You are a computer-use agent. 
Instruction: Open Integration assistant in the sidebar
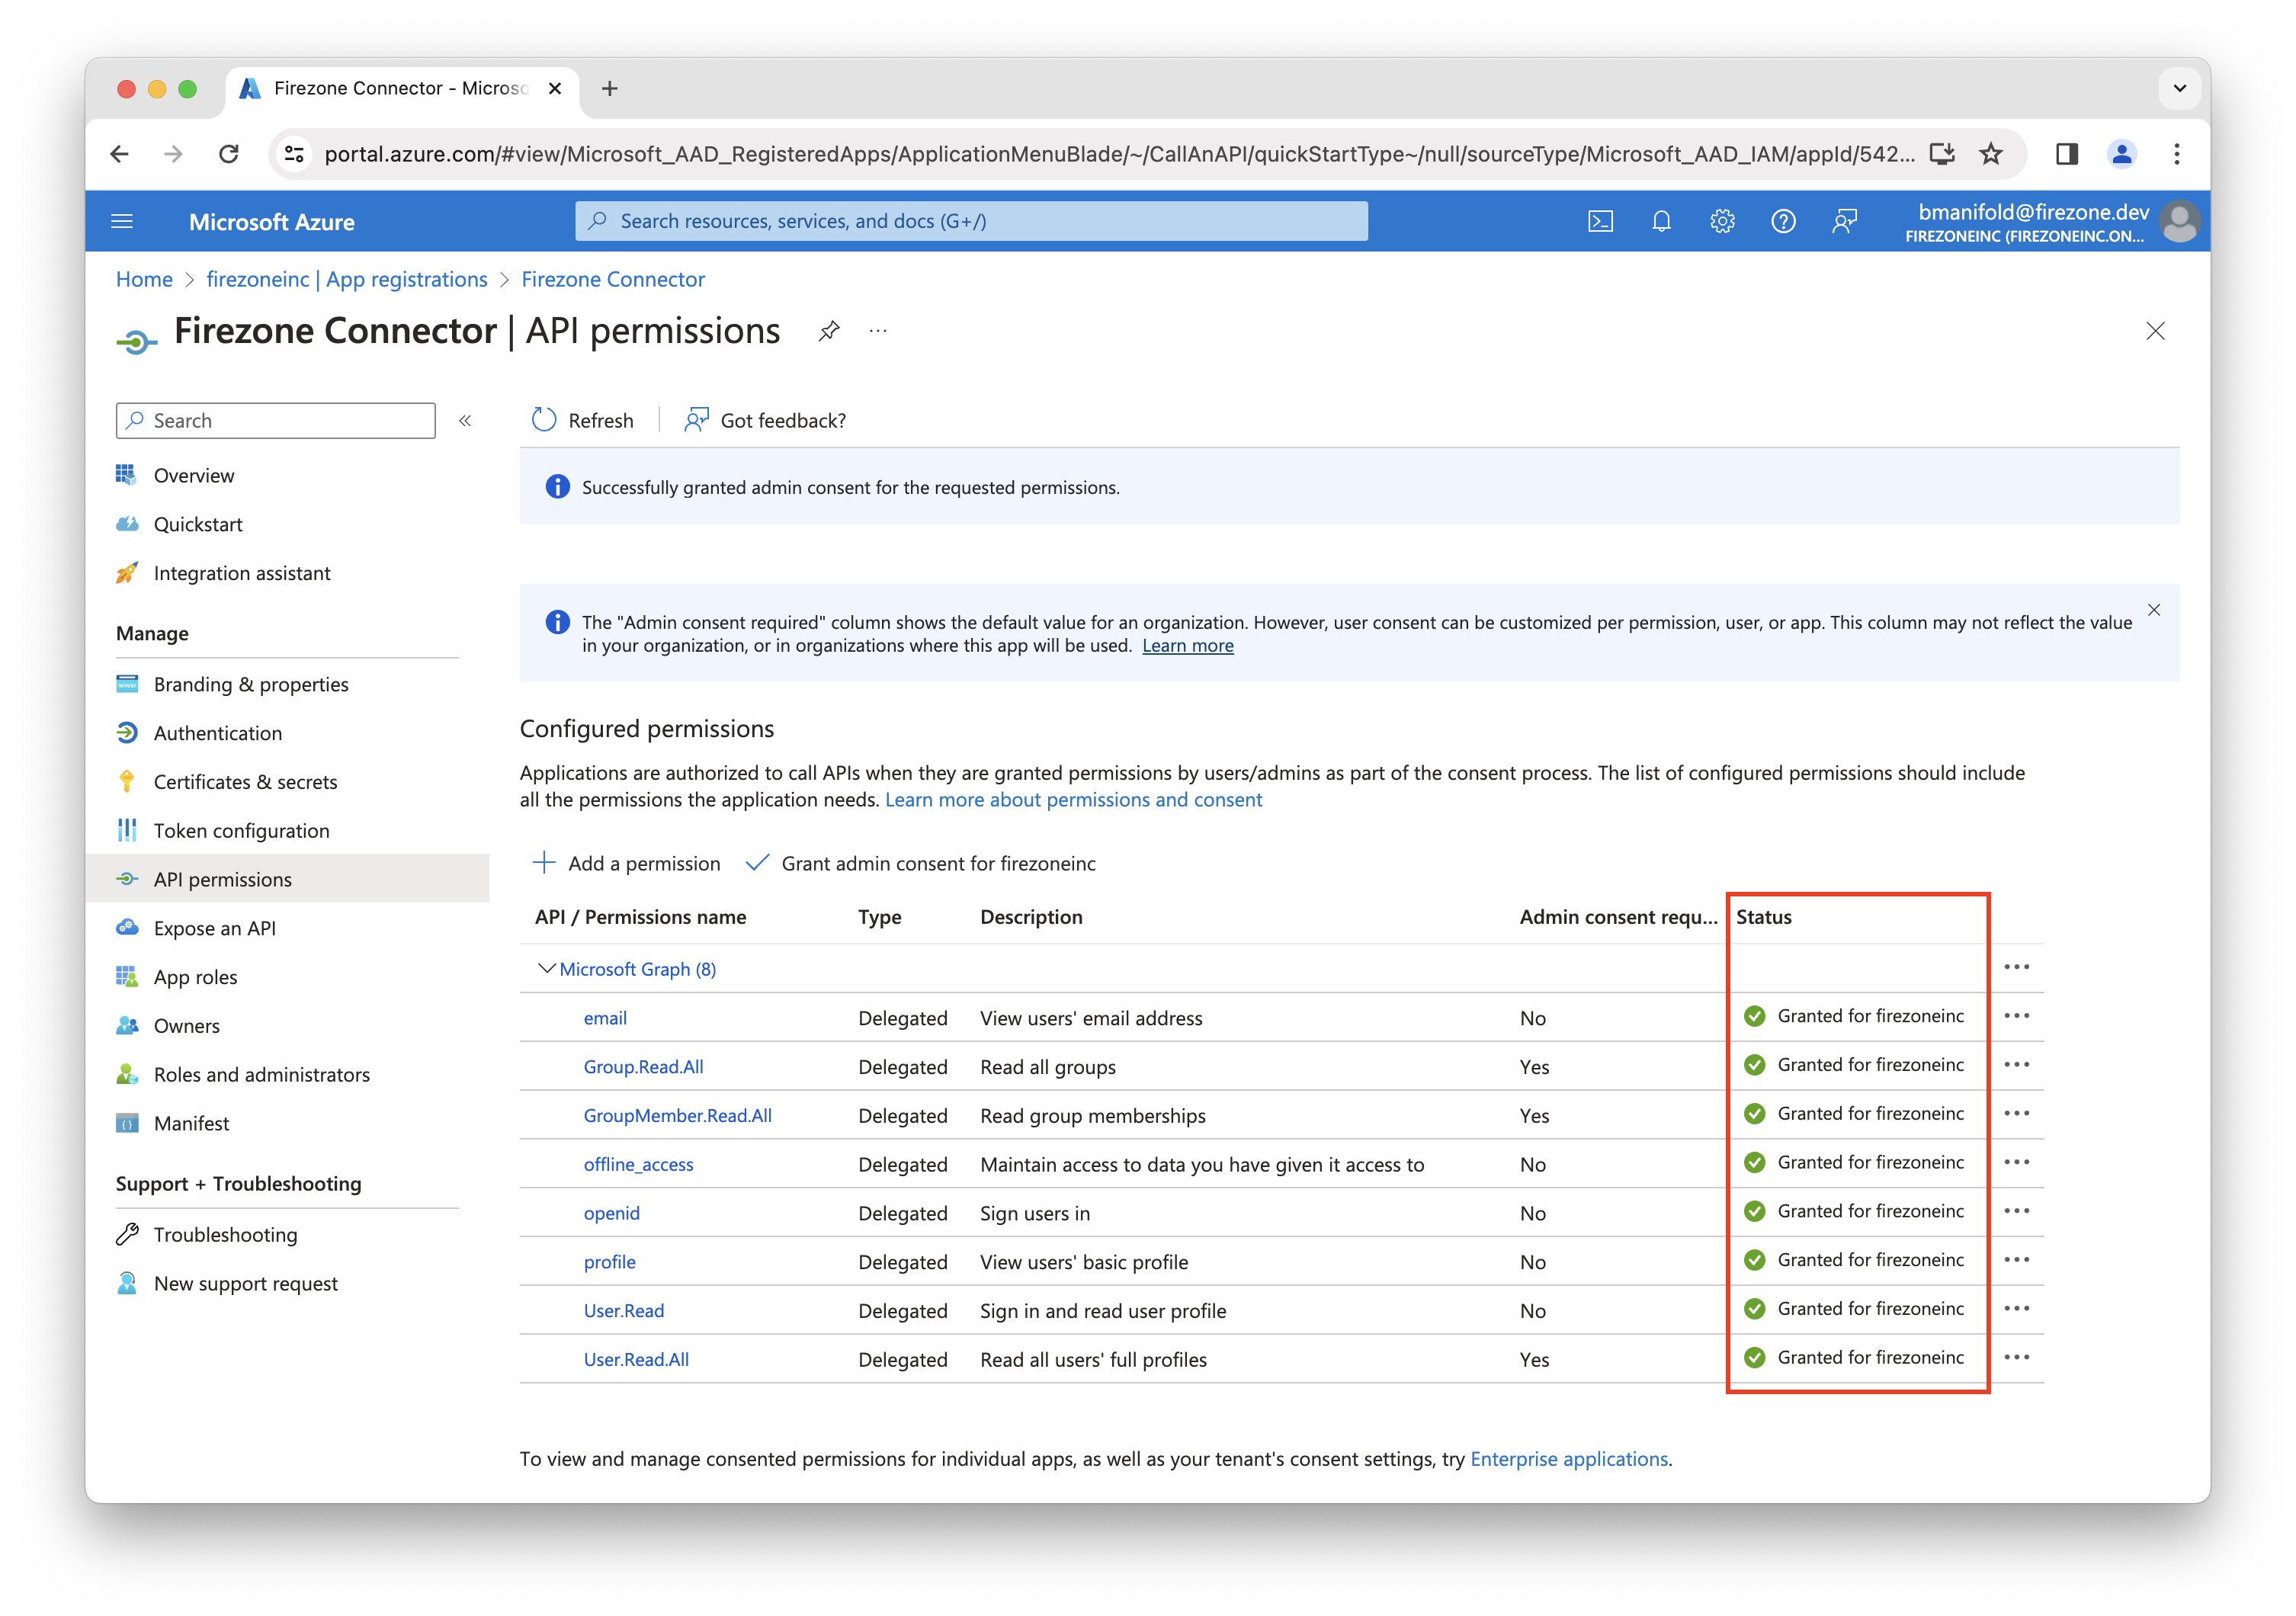click(x=241, y=573)
